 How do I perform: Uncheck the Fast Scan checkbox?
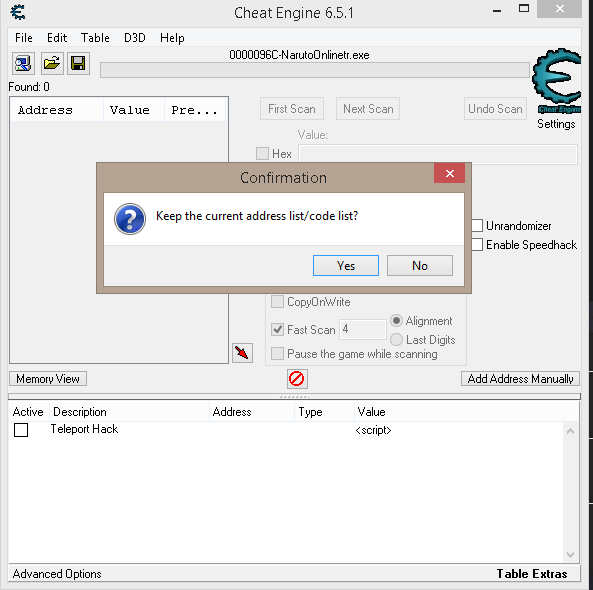click(277, 329)
